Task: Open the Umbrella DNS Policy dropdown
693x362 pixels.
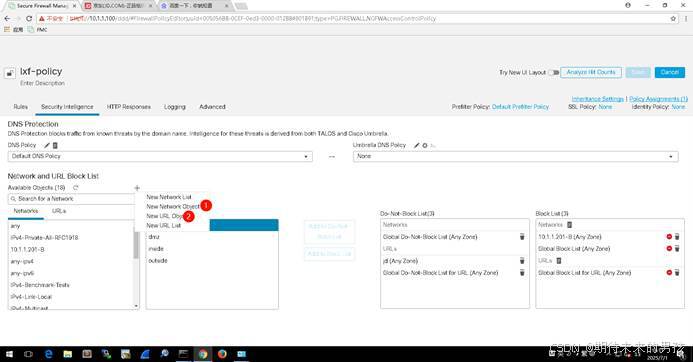Action: click(515, 156)
